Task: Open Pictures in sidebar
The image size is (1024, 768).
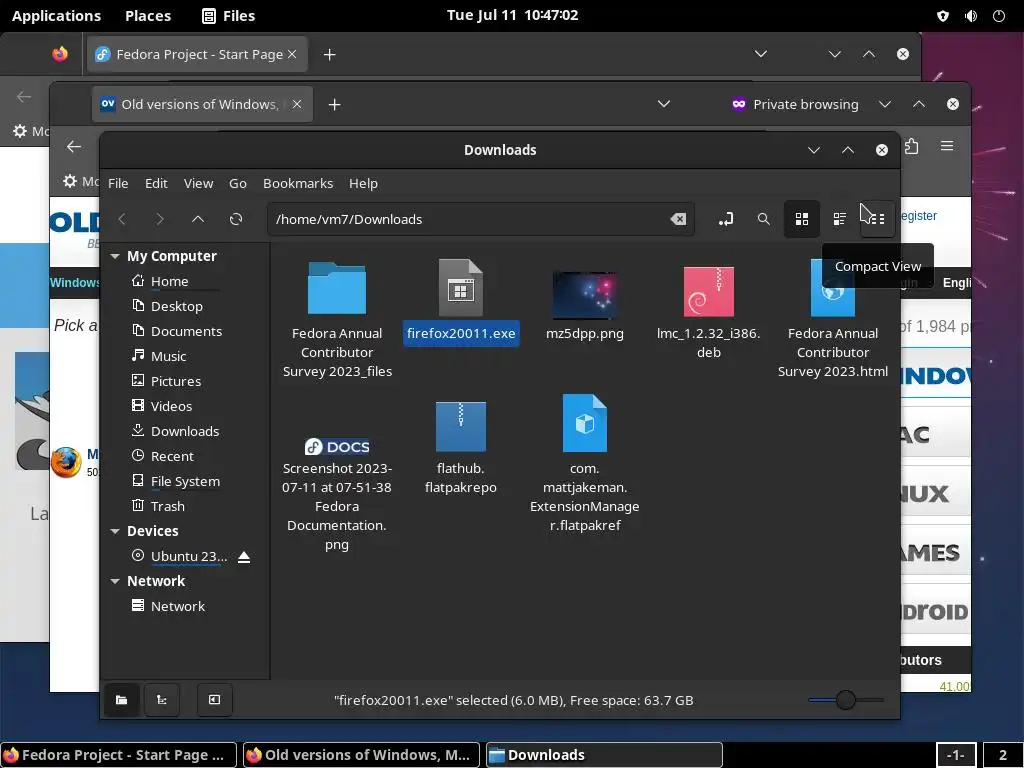Action: coord(176,381)
